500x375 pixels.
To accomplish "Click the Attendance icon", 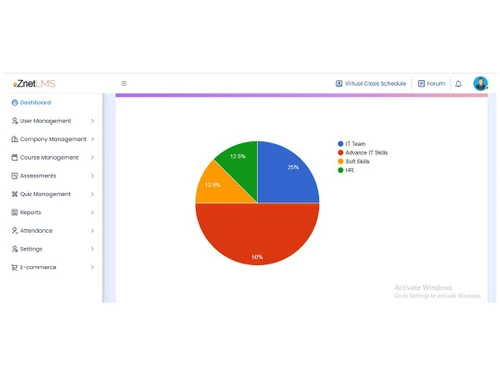I will tap(14, 231).
